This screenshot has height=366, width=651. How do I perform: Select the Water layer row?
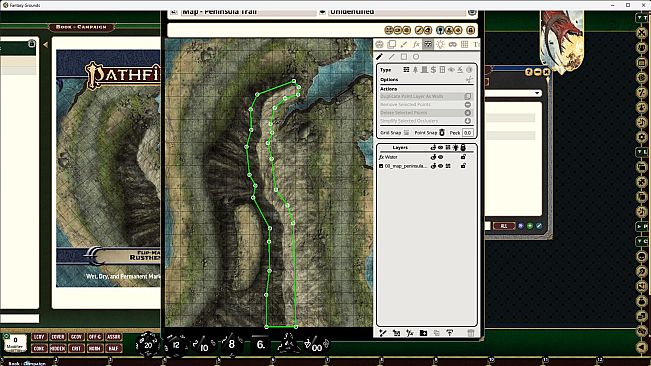[426, 157]
